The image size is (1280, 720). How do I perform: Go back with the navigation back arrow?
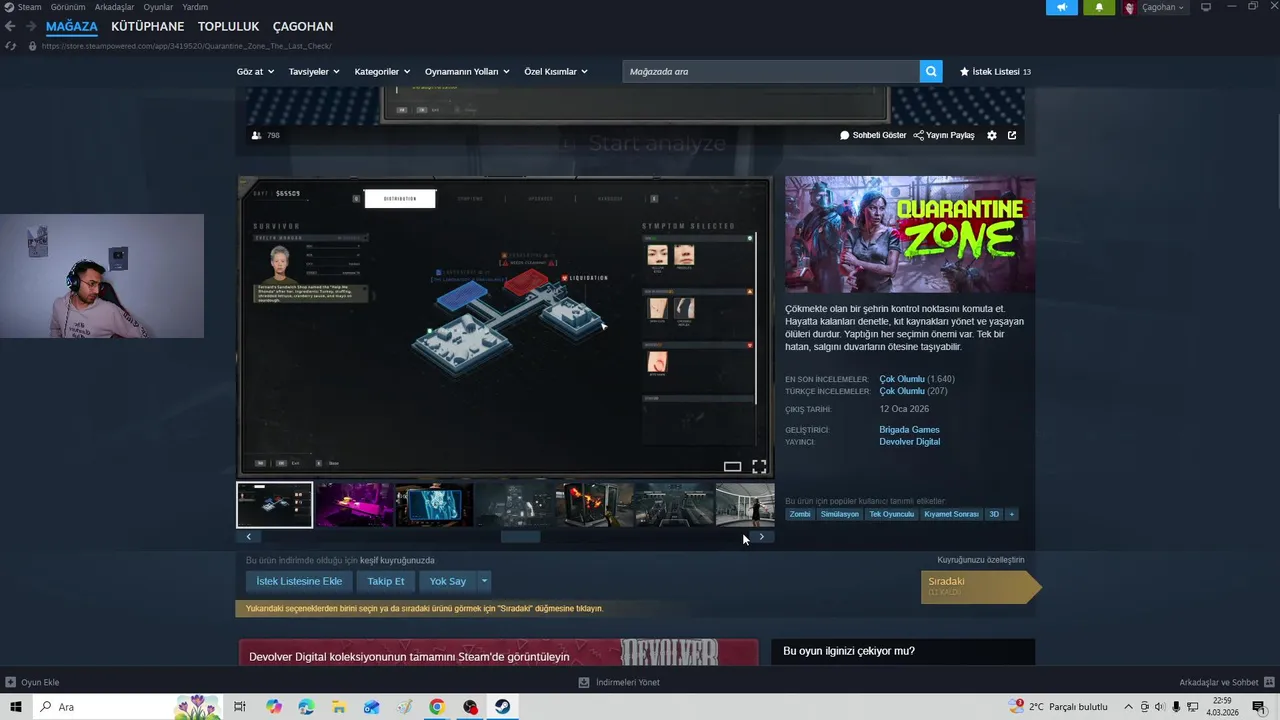[10, 26]
